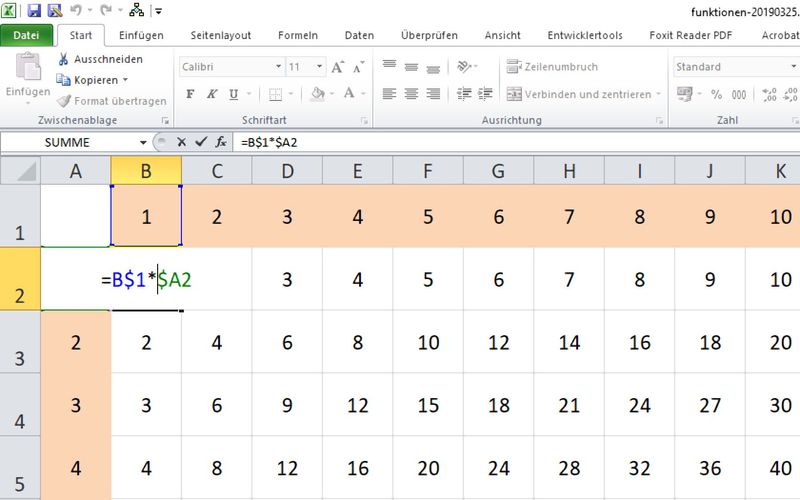Open the quick access toolbar customize arrow

[x=159, y=11]
